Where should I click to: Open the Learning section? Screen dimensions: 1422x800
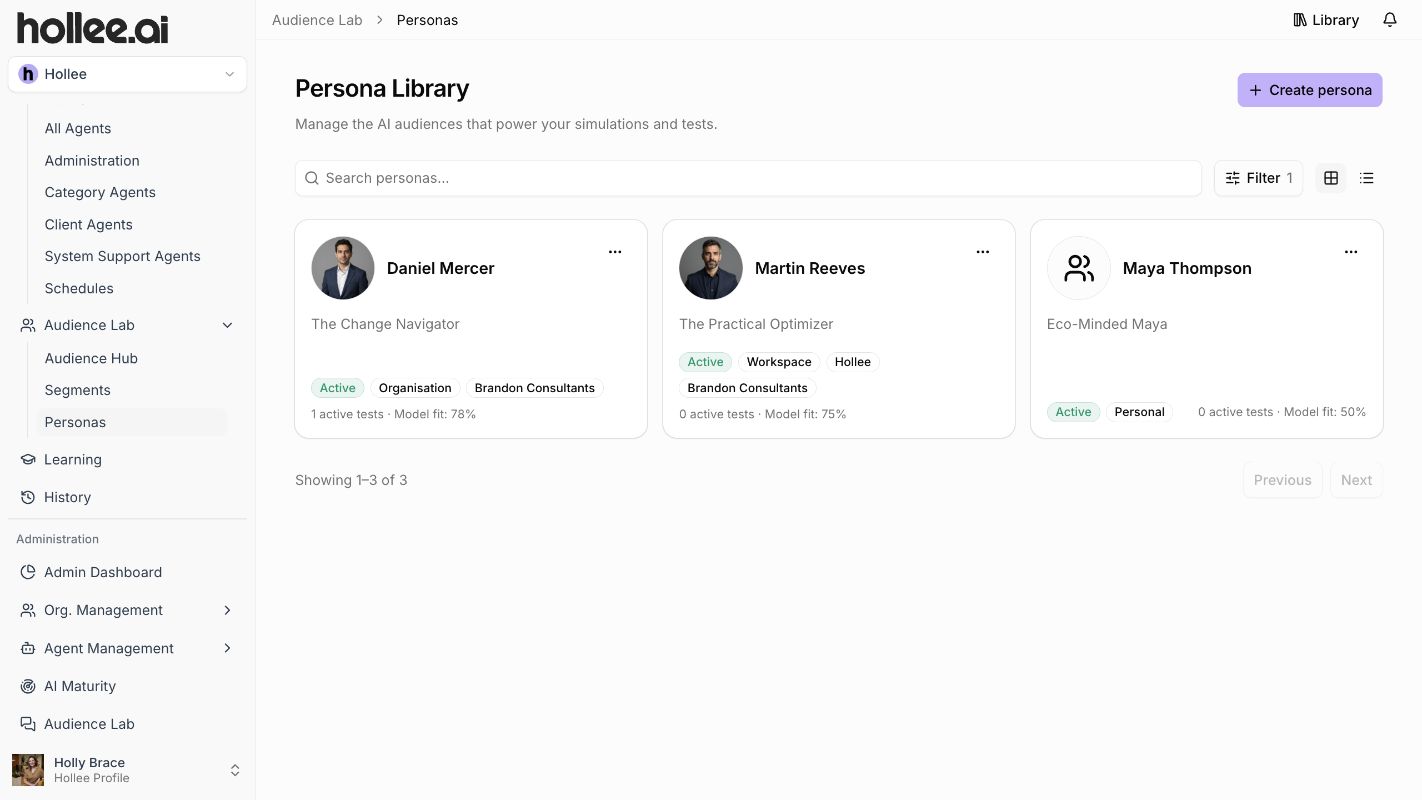(73, 460)
